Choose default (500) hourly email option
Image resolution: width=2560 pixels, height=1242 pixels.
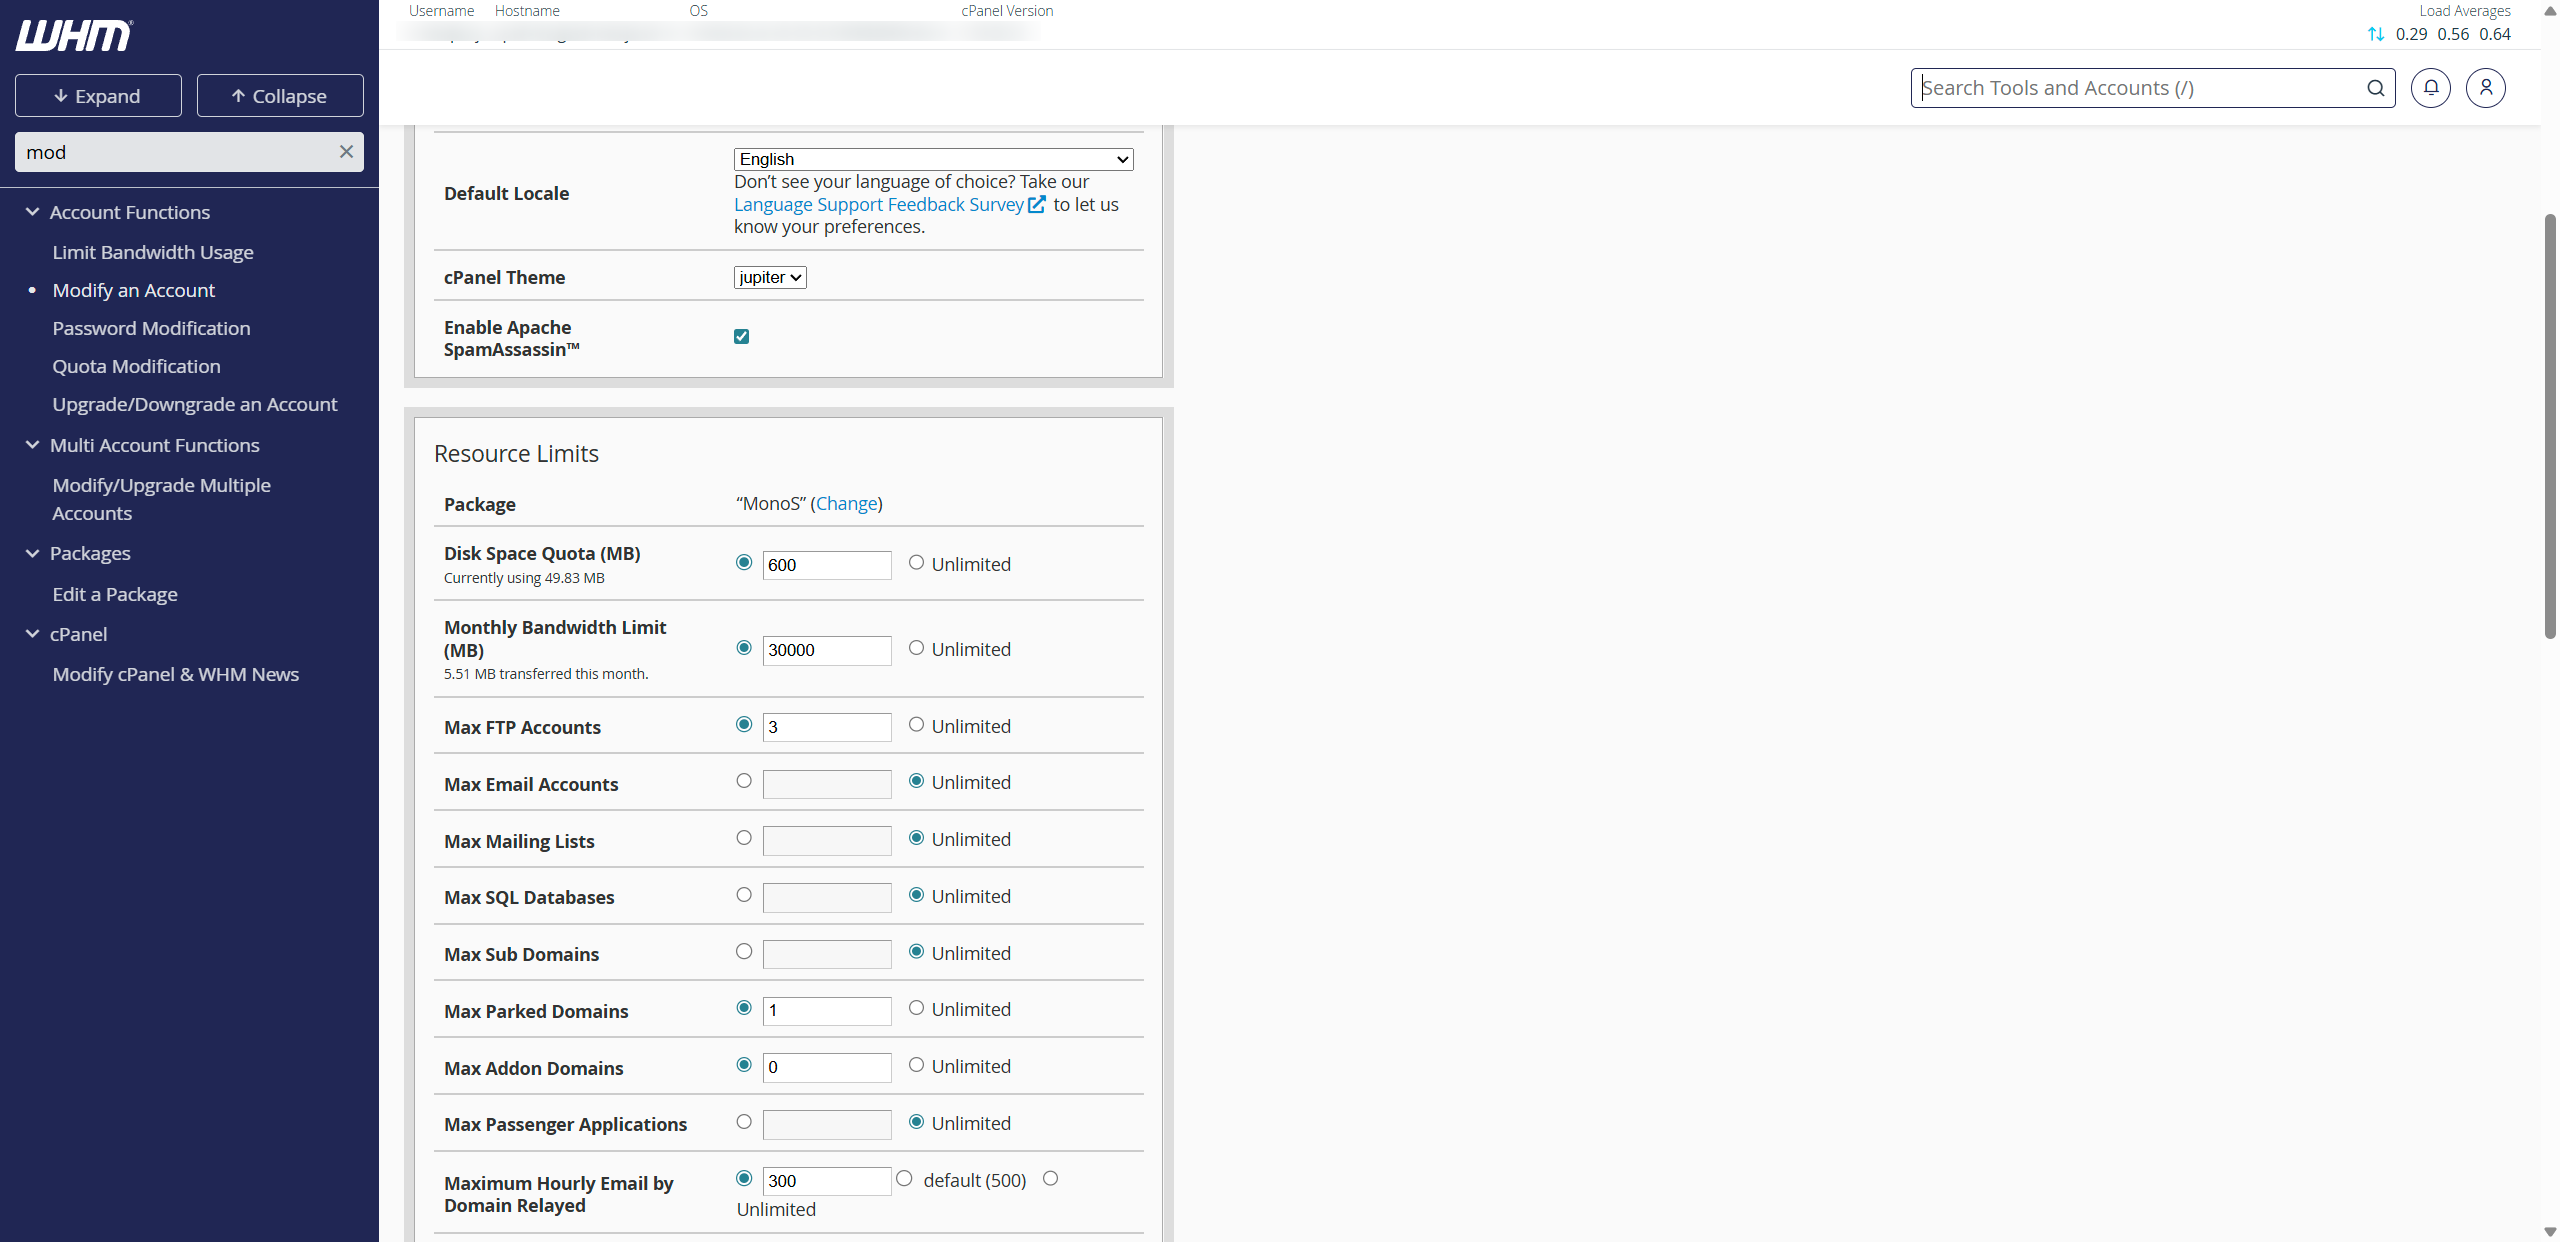[x=904, y=1179]
